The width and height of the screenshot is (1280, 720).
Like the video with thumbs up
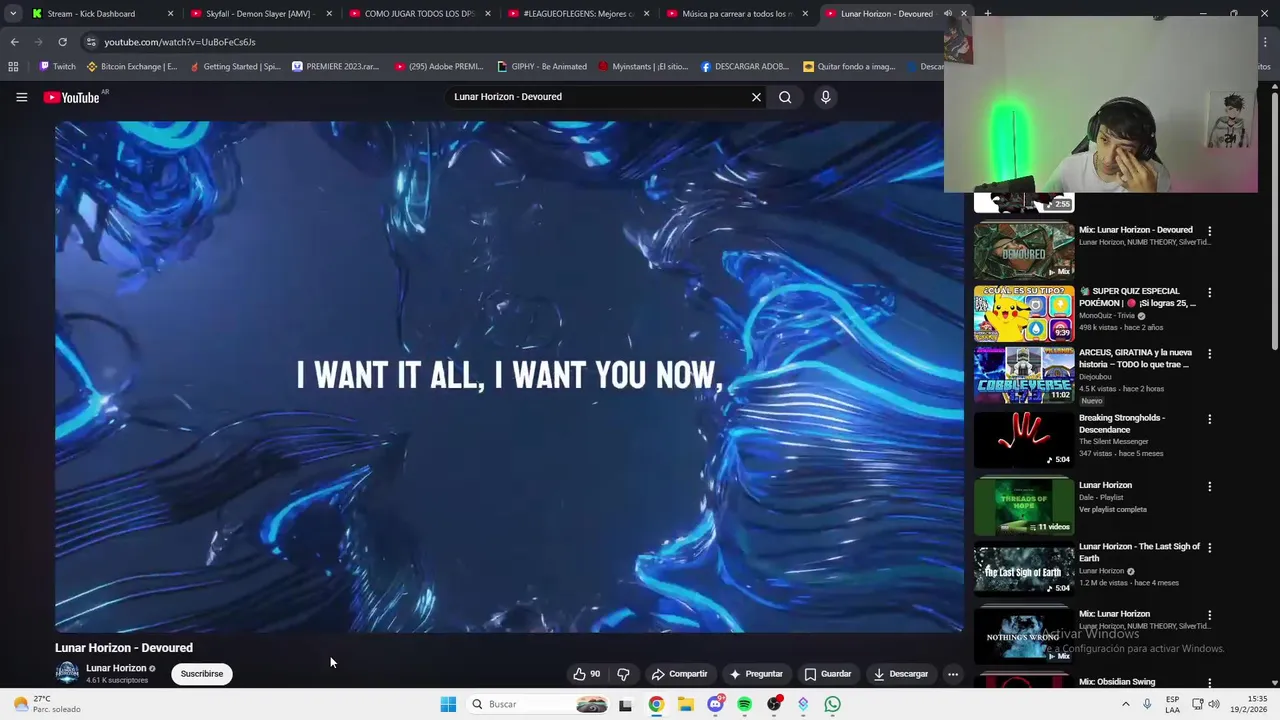(587, 674)
